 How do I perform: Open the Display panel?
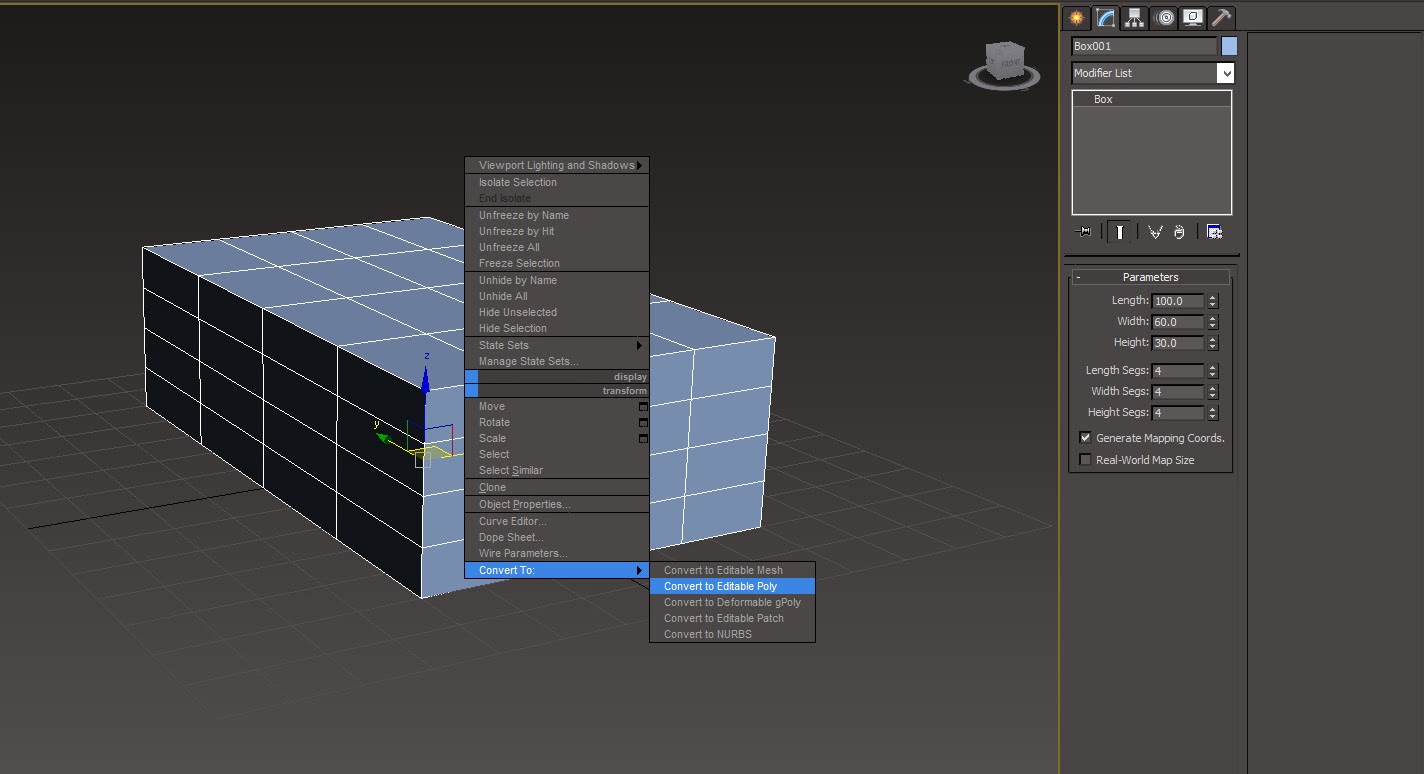(x=1192, y=18)
